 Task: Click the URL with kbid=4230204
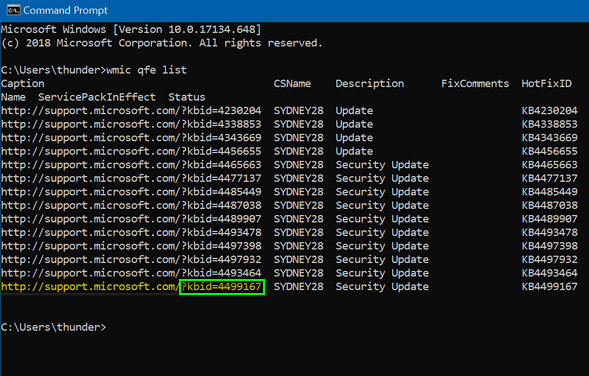131,110
